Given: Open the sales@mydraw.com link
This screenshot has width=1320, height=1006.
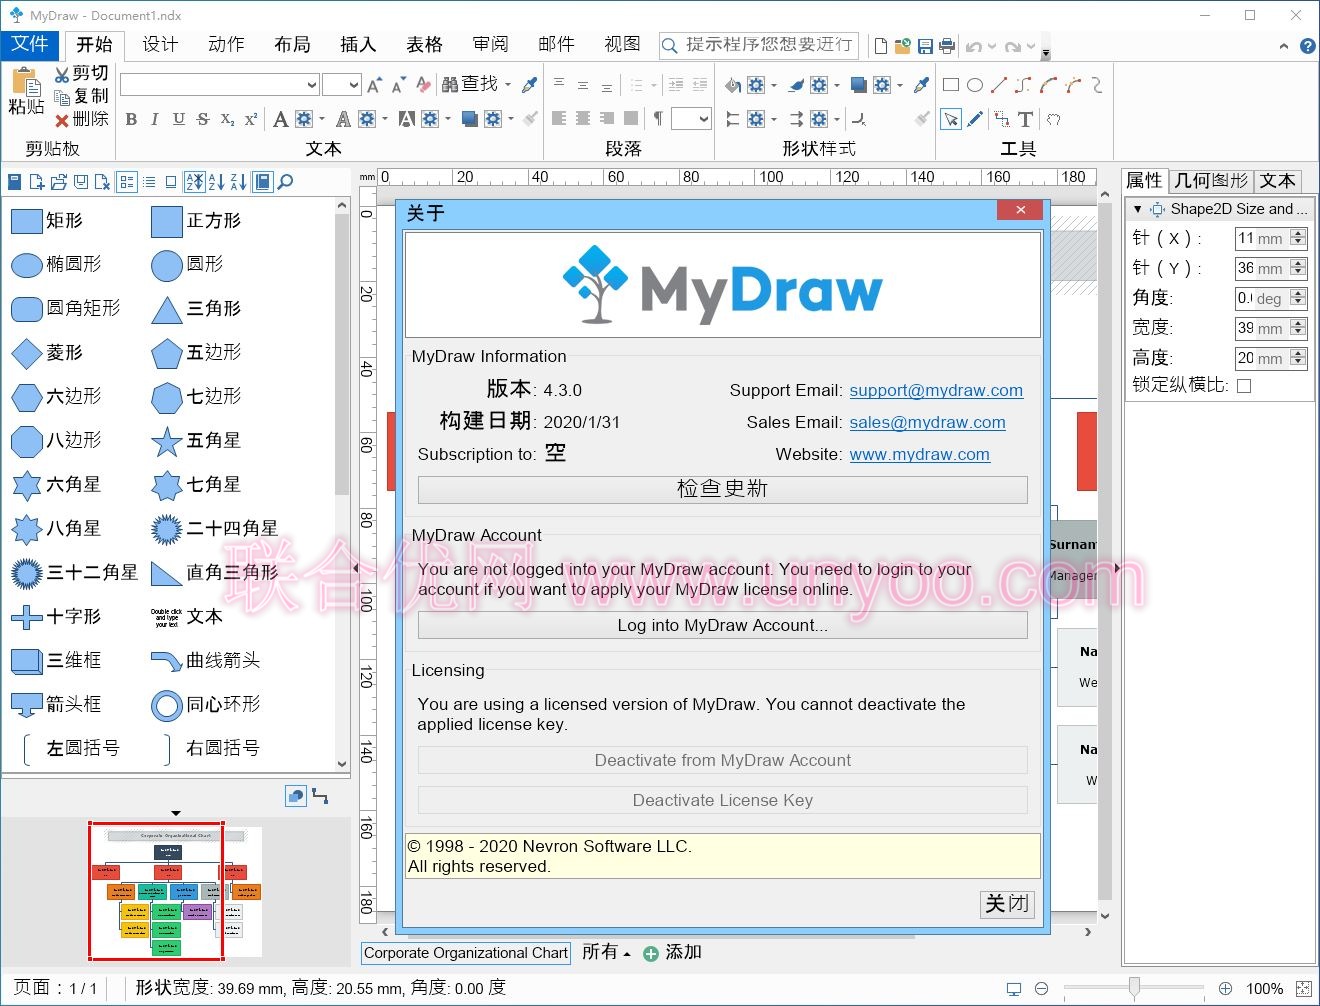Looking at the screenshot, I should [x=928, y=422].
